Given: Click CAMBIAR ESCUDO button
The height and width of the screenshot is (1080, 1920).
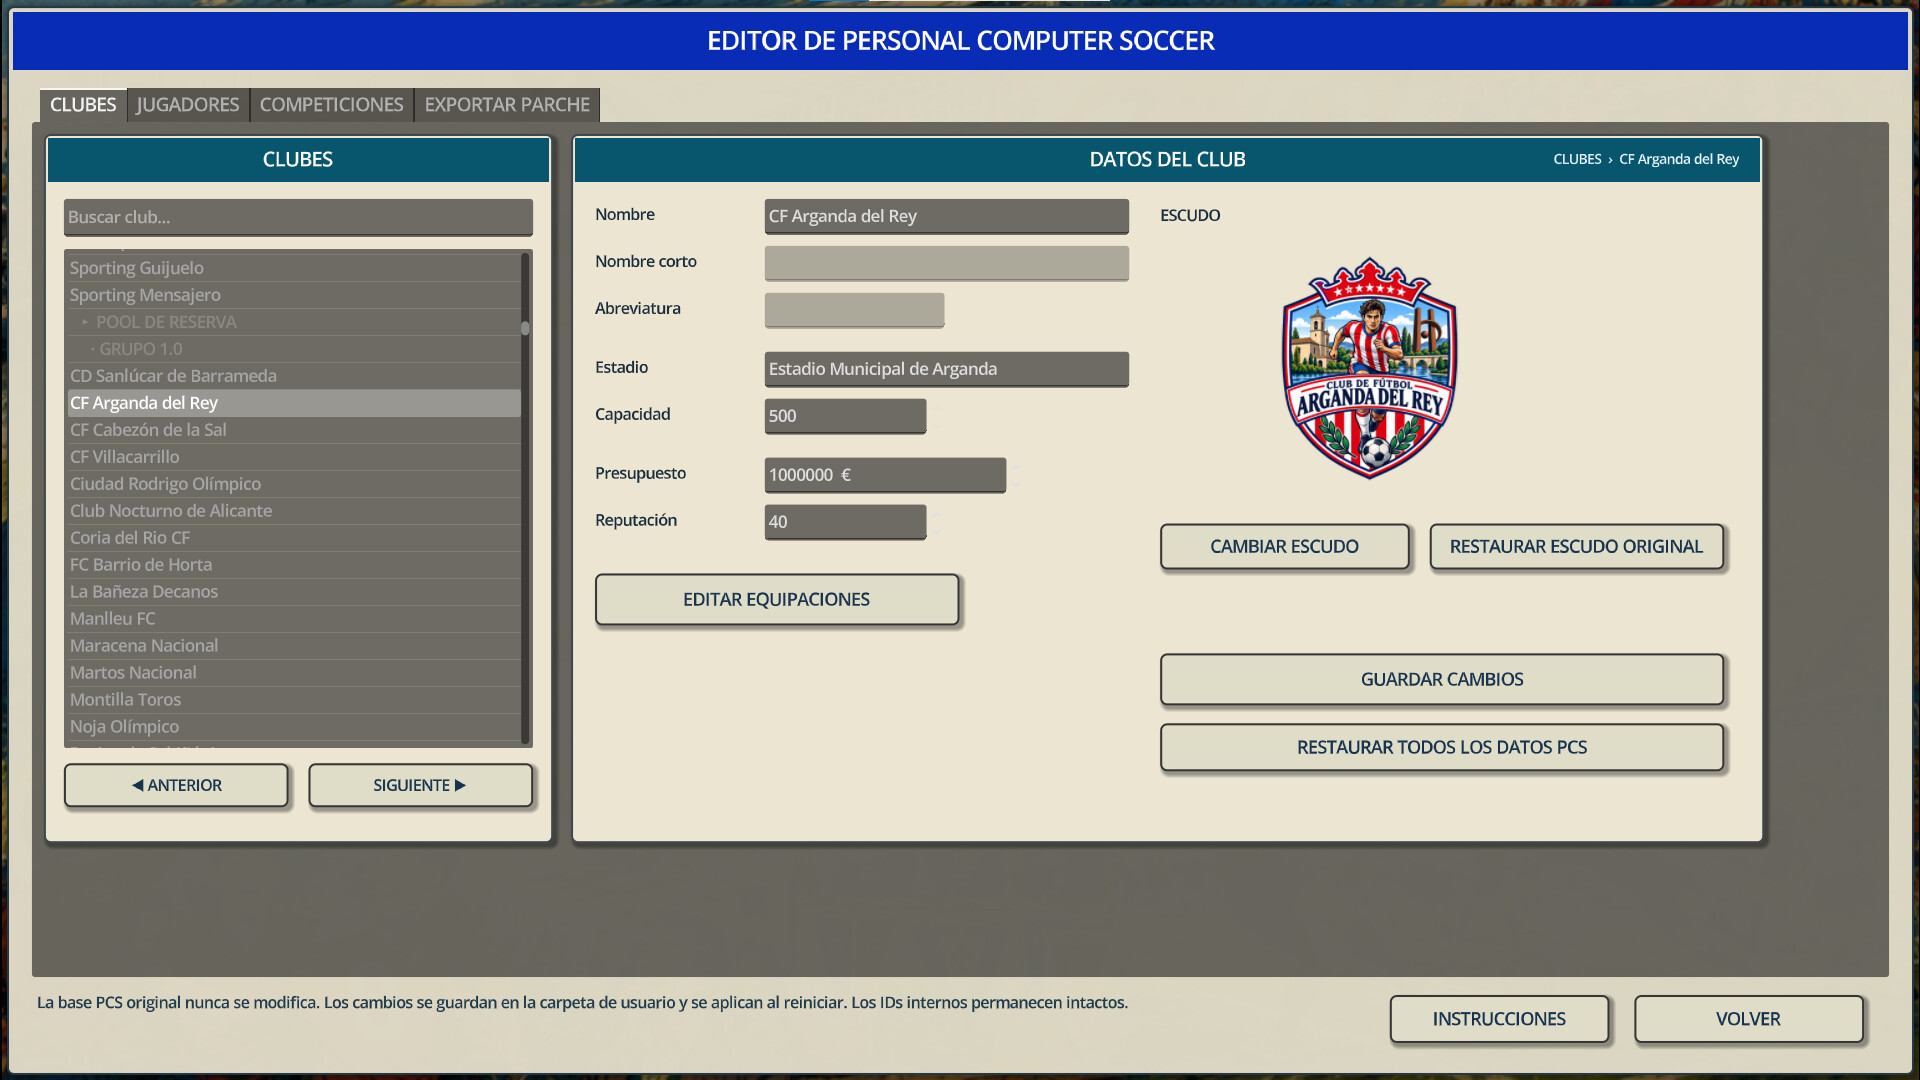Looking at the screenshot, I should pyautogui.click(x=1284, y=547).
